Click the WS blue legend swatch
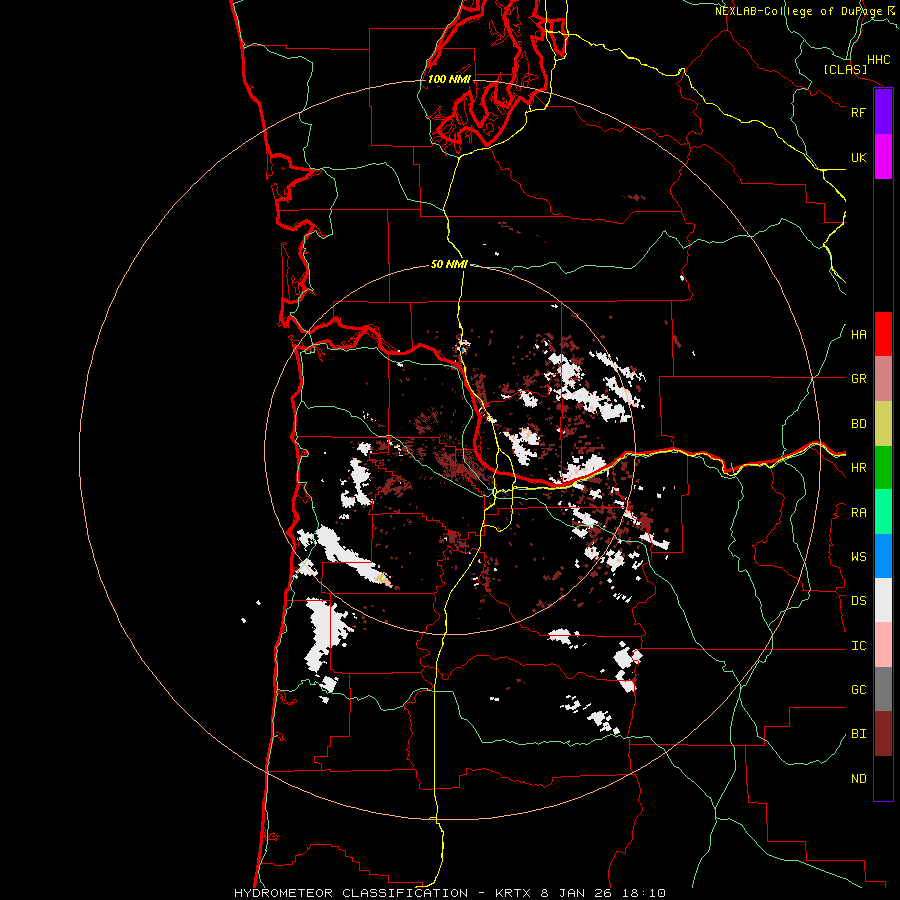This screenshot has width=900, height=900. tap(883, 556)
